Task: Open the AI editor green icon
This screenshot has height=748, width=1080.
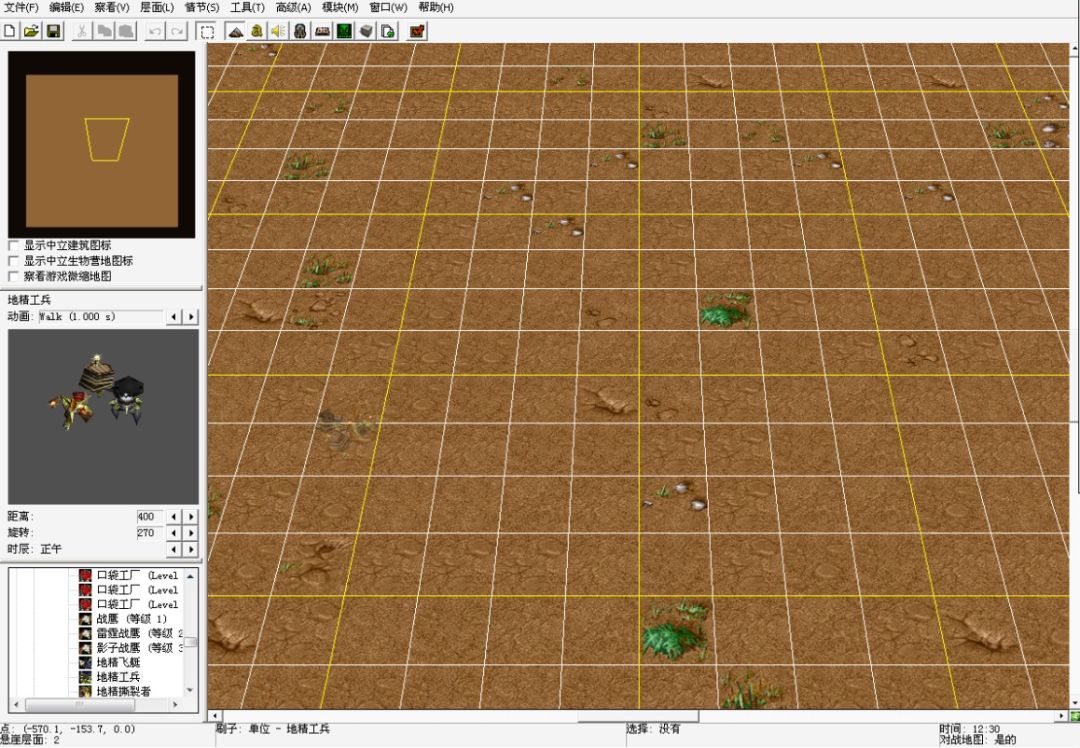Action: click(x=344, y=31)
